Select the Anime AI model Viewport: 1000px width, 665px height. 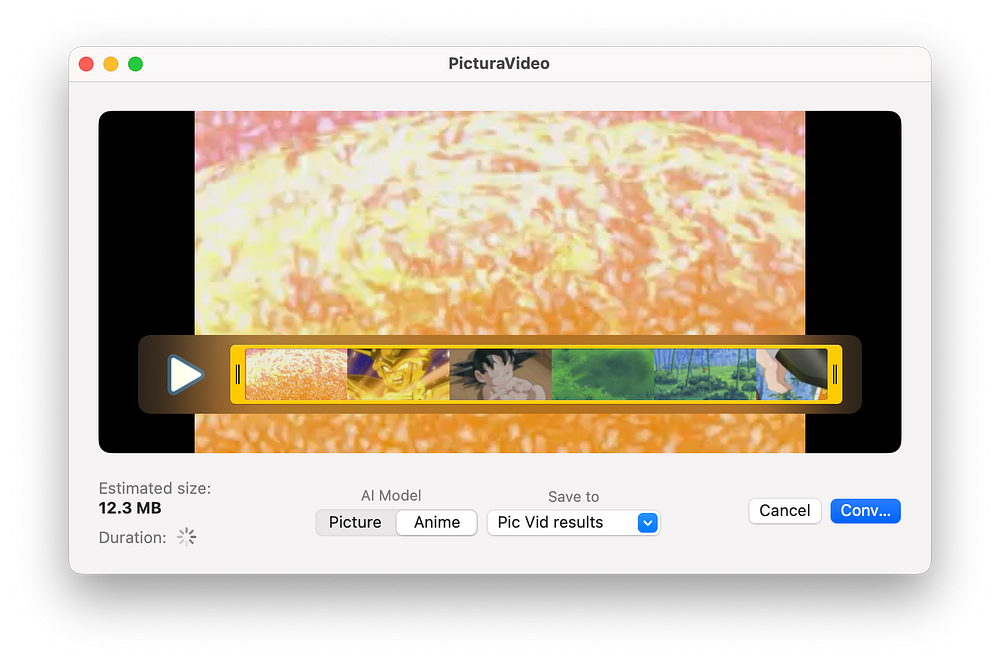point(437,522)
